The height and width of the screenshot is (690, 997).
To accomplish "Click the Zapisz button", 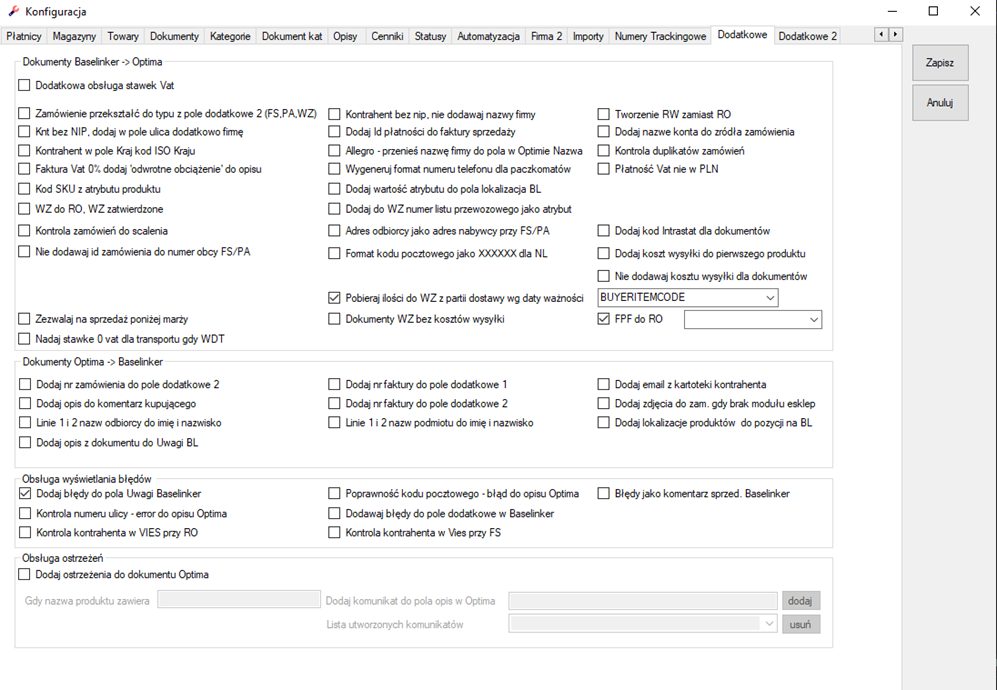I will pyautogui.click(x=940, y=63).
